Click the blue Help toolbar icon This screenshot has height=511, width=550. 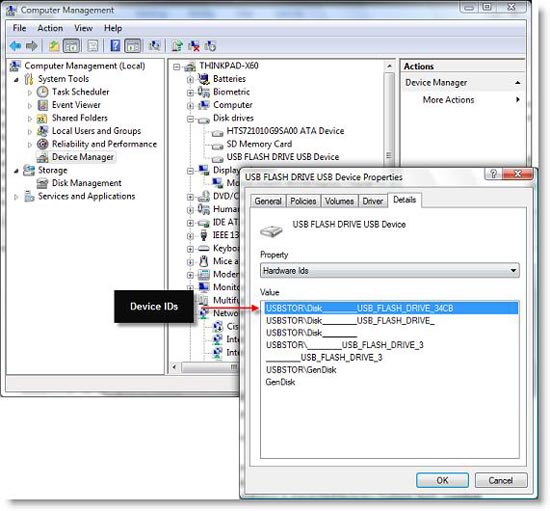(x=115, y=46)
